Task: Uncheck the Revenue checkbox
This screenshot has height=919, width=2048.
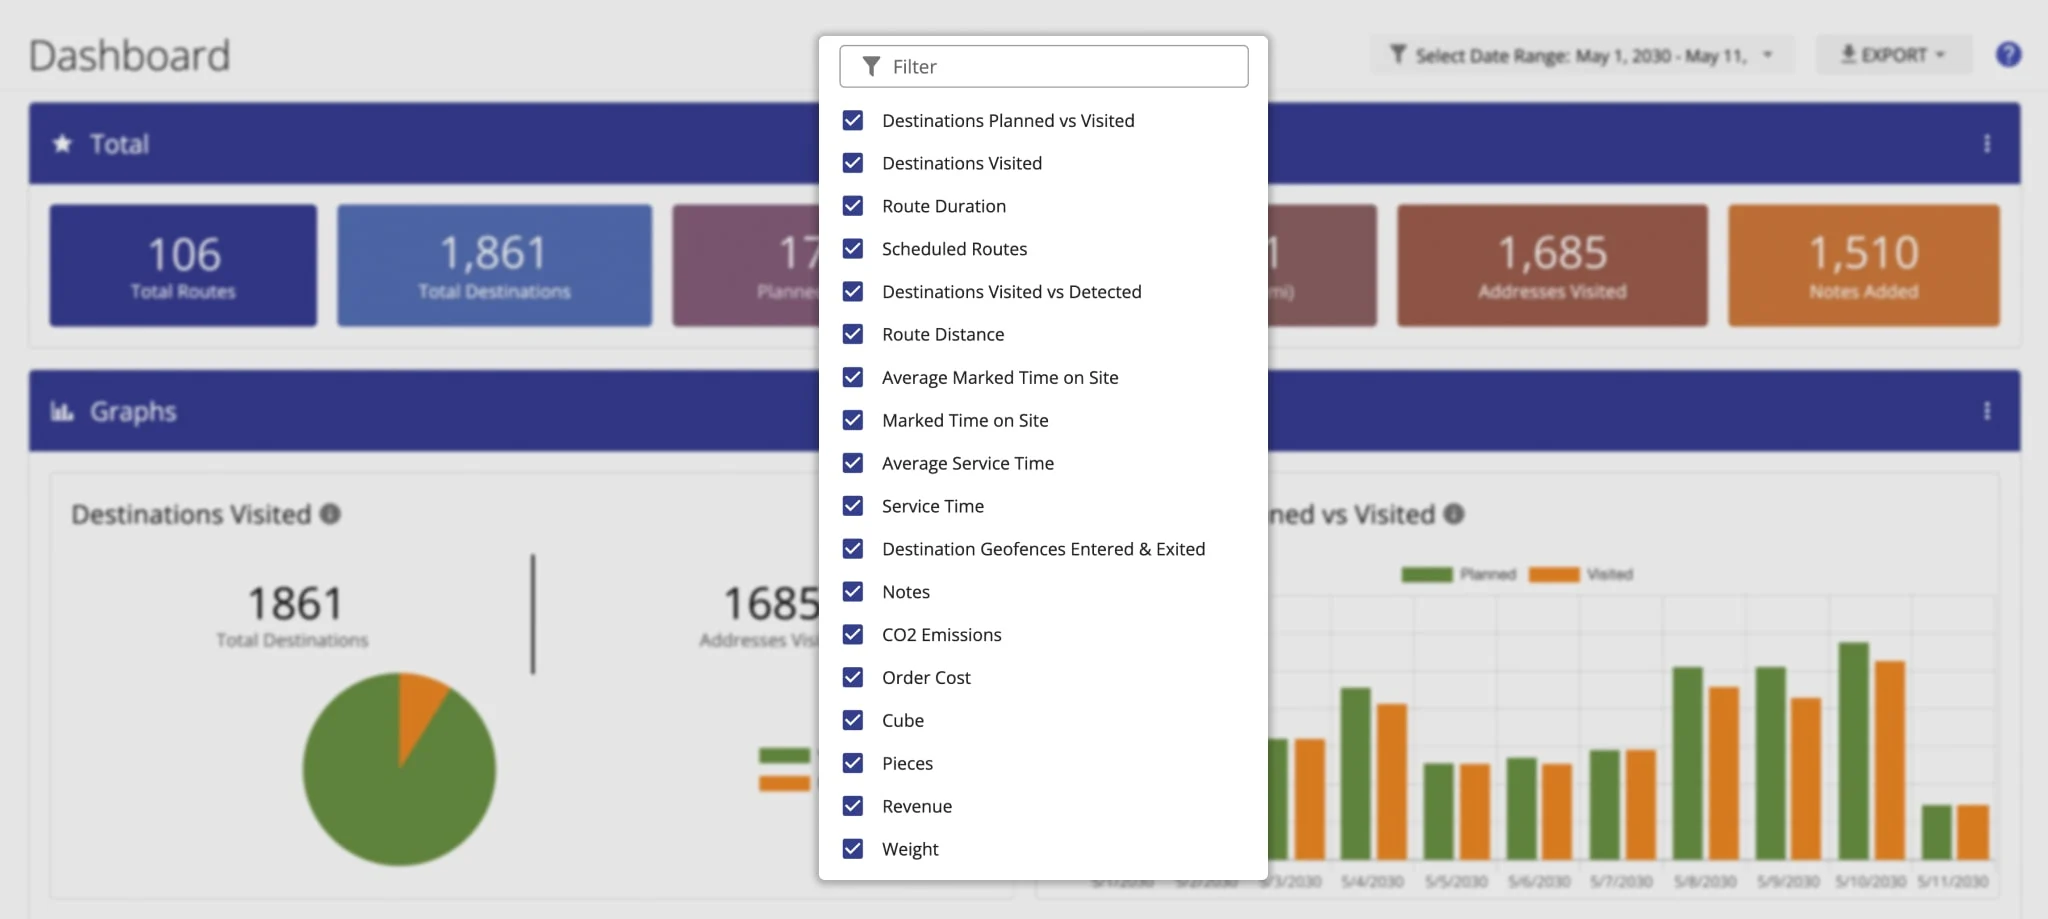Action: [x=853, y=806]
